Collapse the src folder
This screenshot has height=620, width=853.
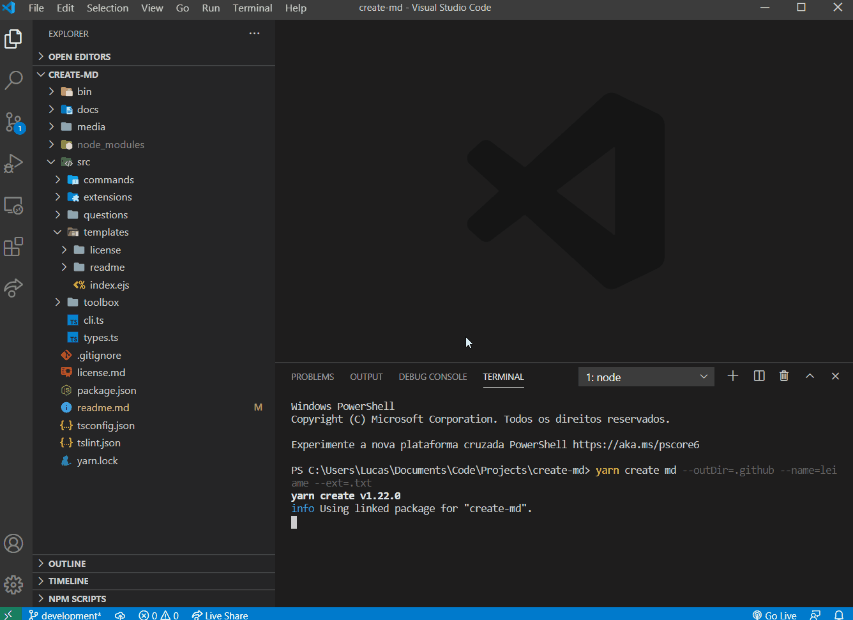coord(154,162)
